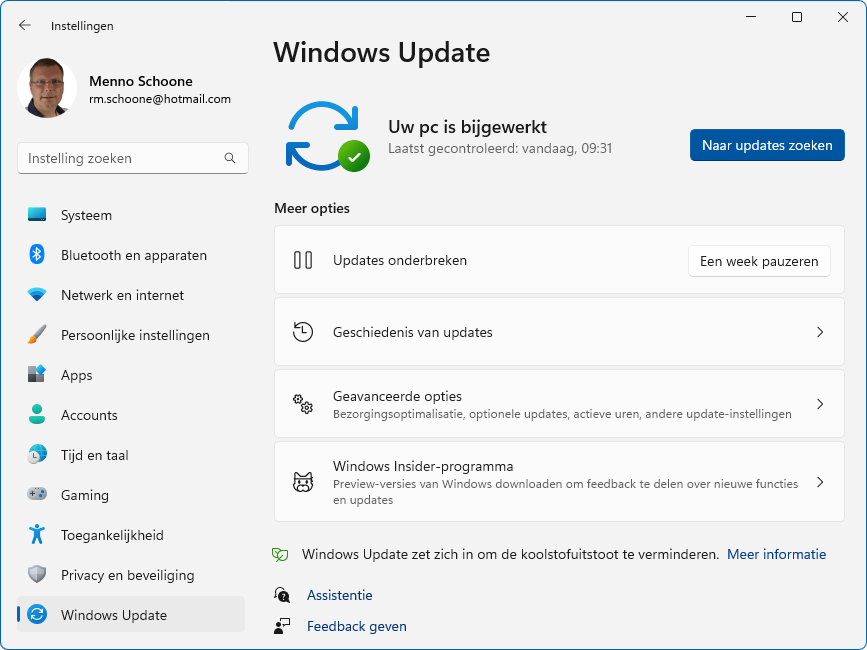Click the Menno Schoone account name
867x650 pixels.
[x=141, y=81]
